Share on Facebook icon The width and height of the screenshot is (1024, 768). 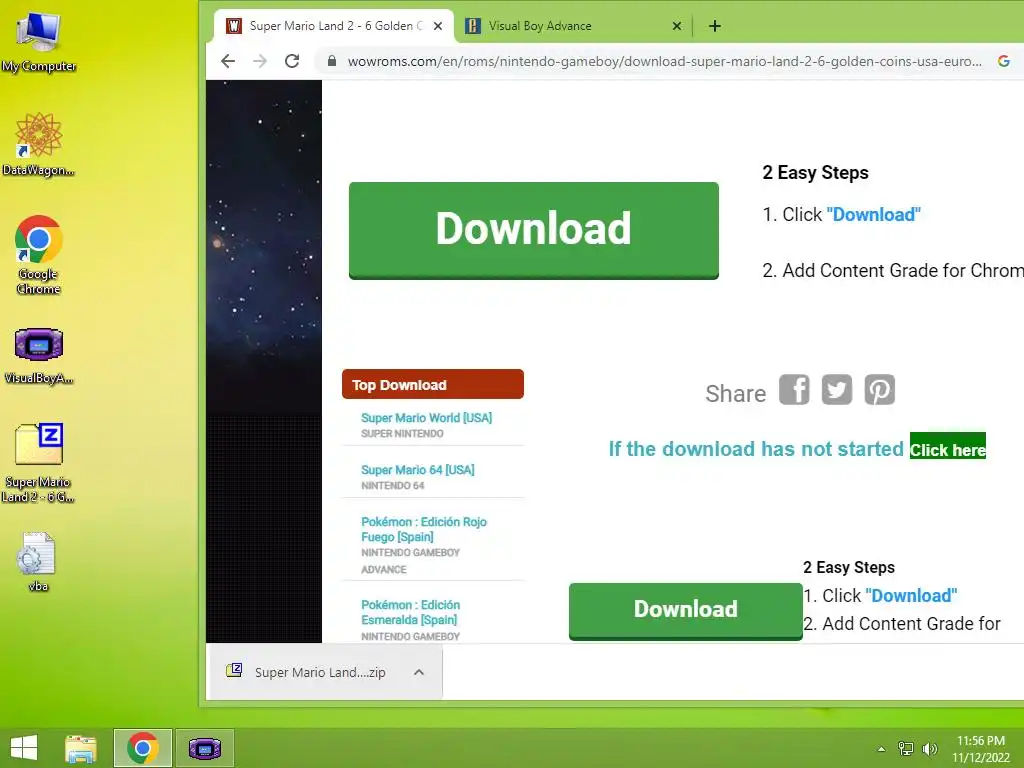click(794, 390)
